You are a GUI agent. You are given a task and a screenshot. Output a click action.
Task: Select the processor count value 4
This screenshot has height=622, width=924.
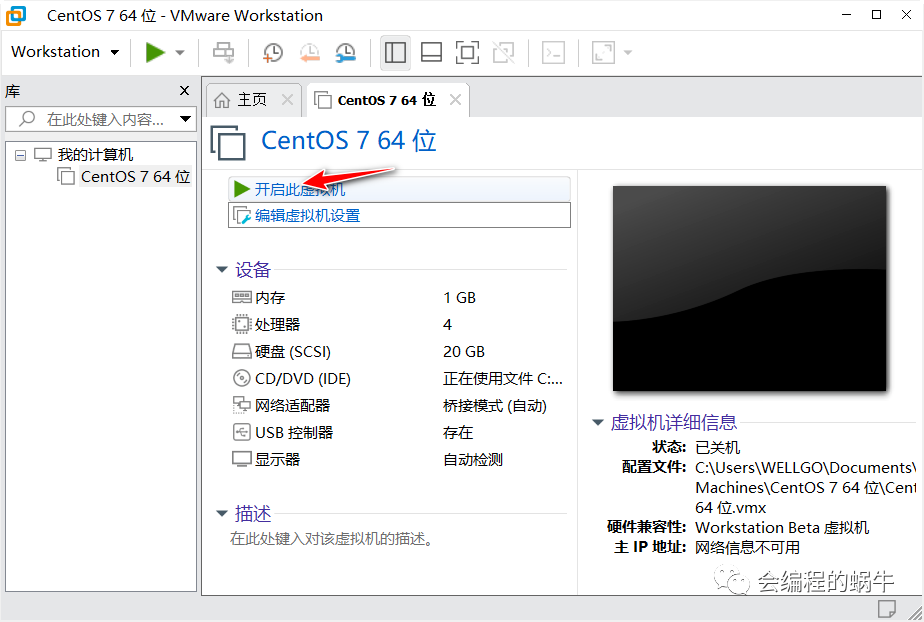click(x=447, y=325)
